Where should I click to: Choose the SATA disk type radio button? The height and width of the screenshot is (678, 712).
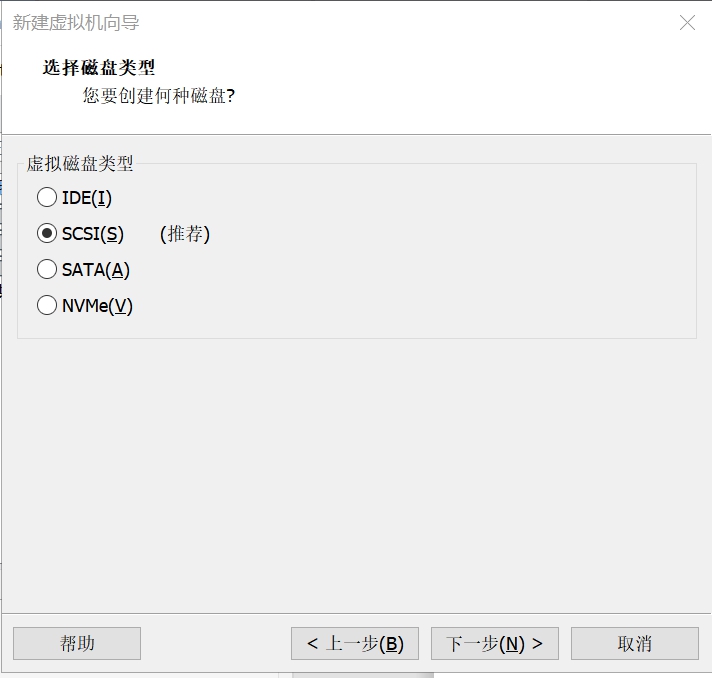tap(47, 269)
